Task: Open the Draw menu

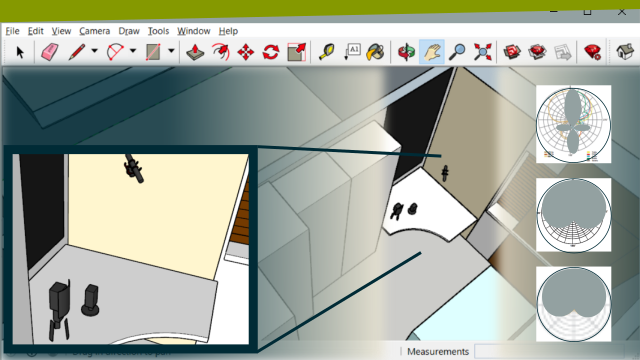Action: 129,31
